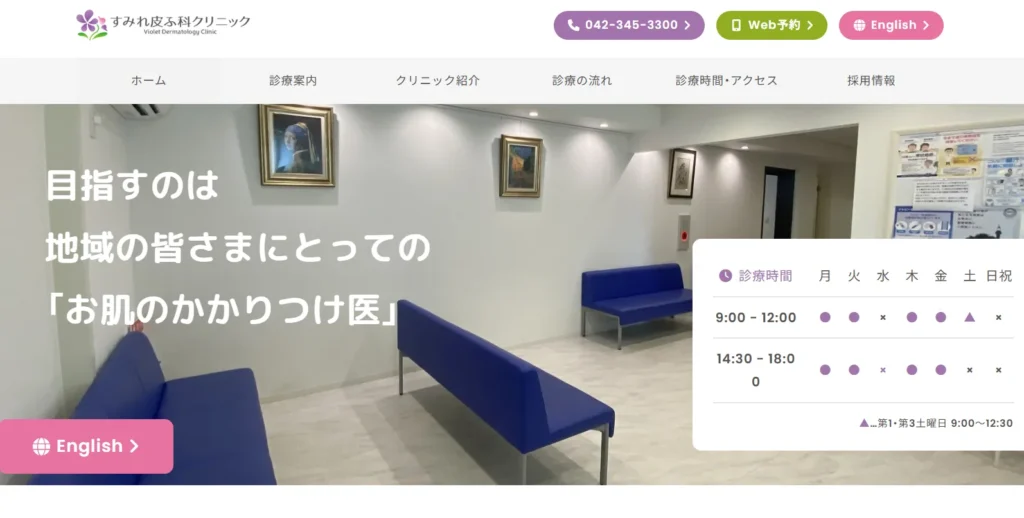This screenshot has width=1024, height=518.
Task: Click the clock icon beside 診療時間
Action: 725,276
